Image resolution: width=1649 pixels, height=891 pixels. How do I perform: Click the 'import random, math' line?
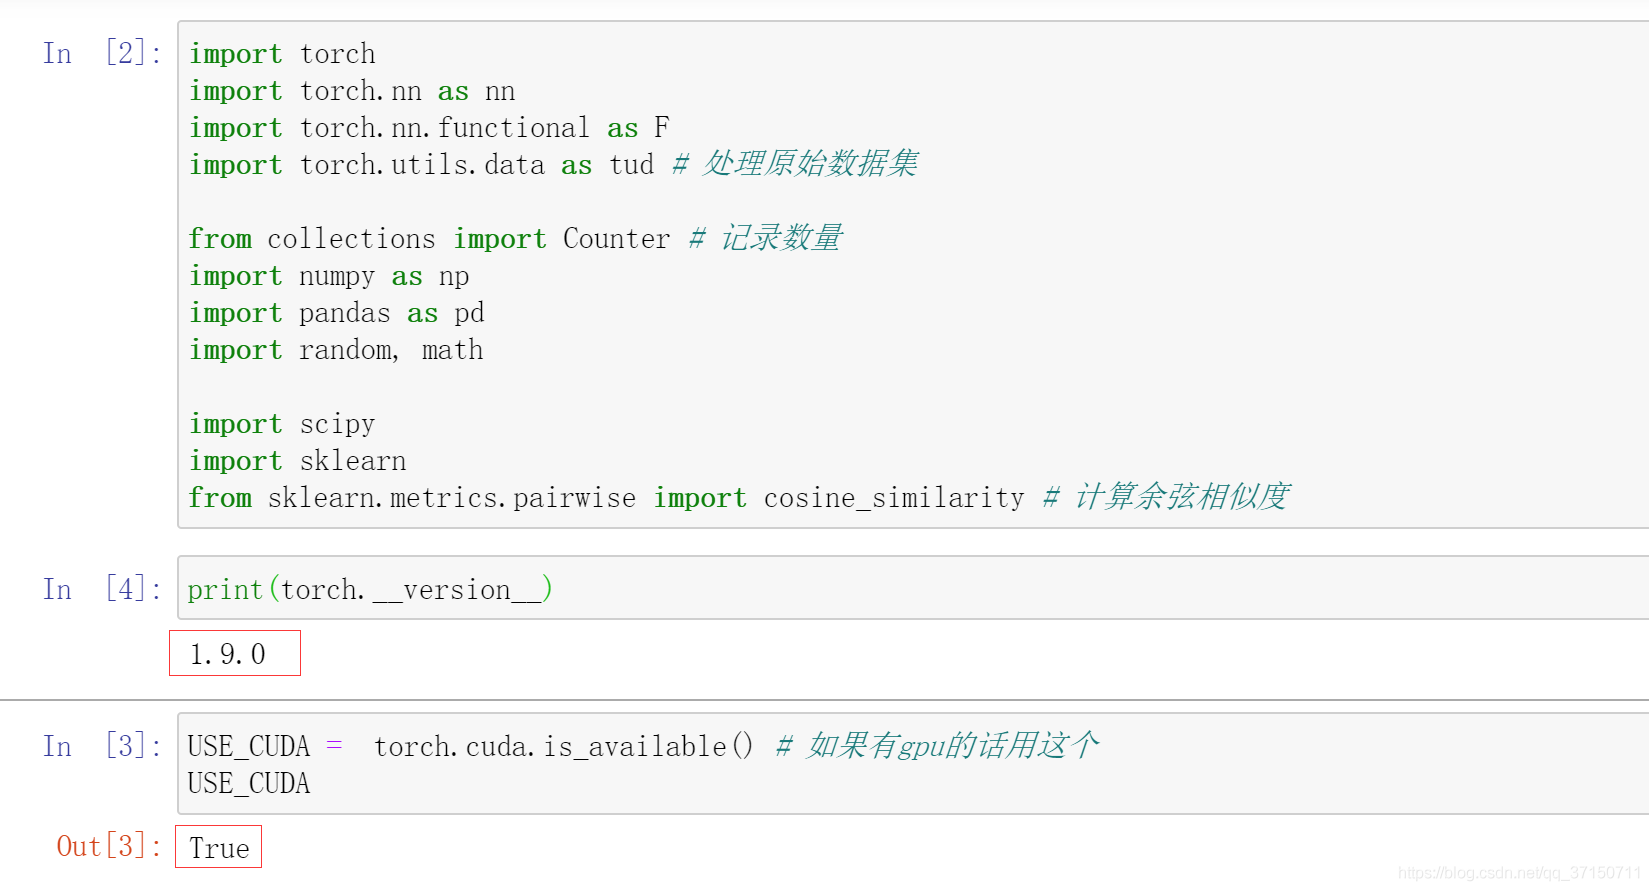pos(336,350)
